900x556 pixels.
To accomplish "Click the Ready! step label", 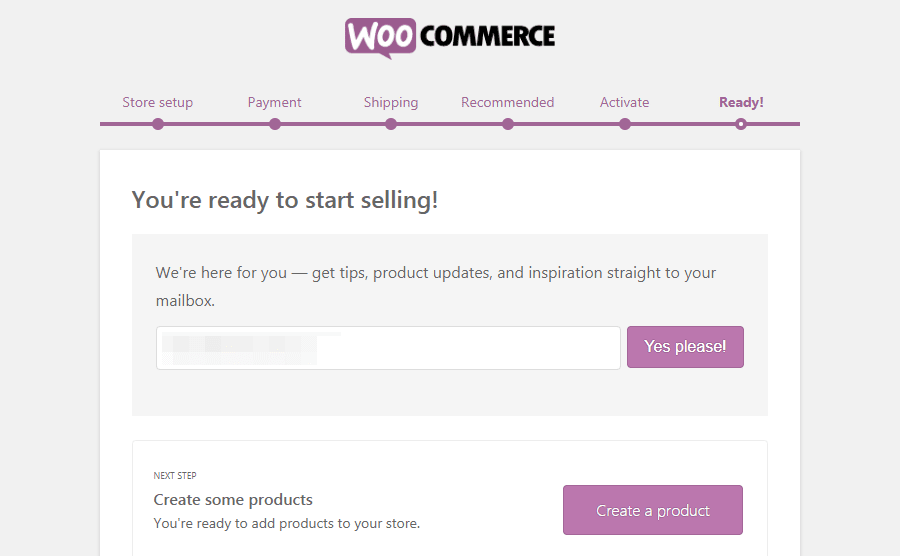I will coord(741,102).
